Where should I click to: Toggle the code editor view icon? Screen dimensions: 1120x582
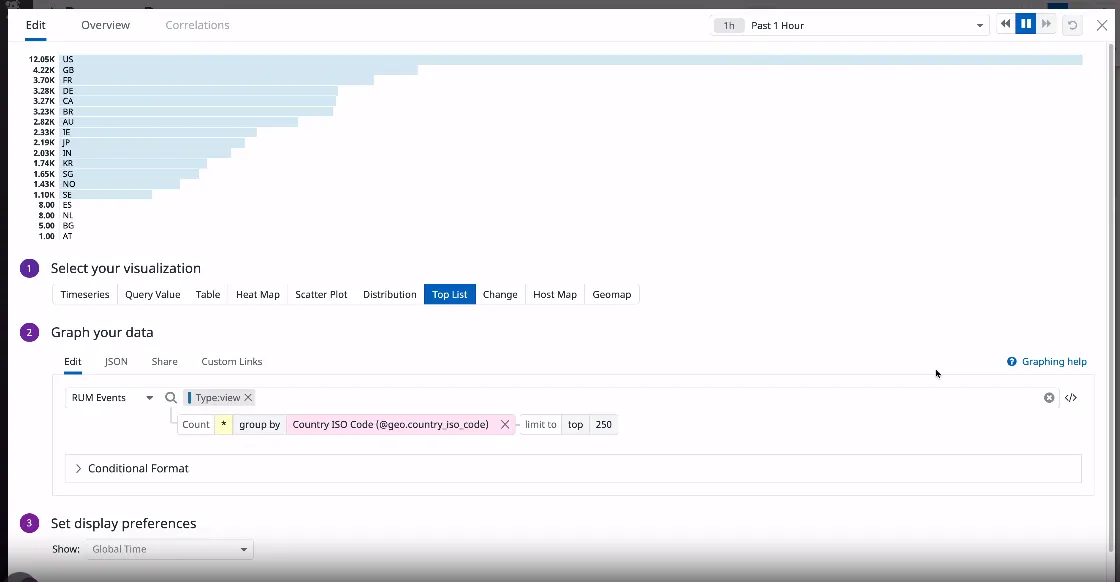click(x=1071, y=398)
